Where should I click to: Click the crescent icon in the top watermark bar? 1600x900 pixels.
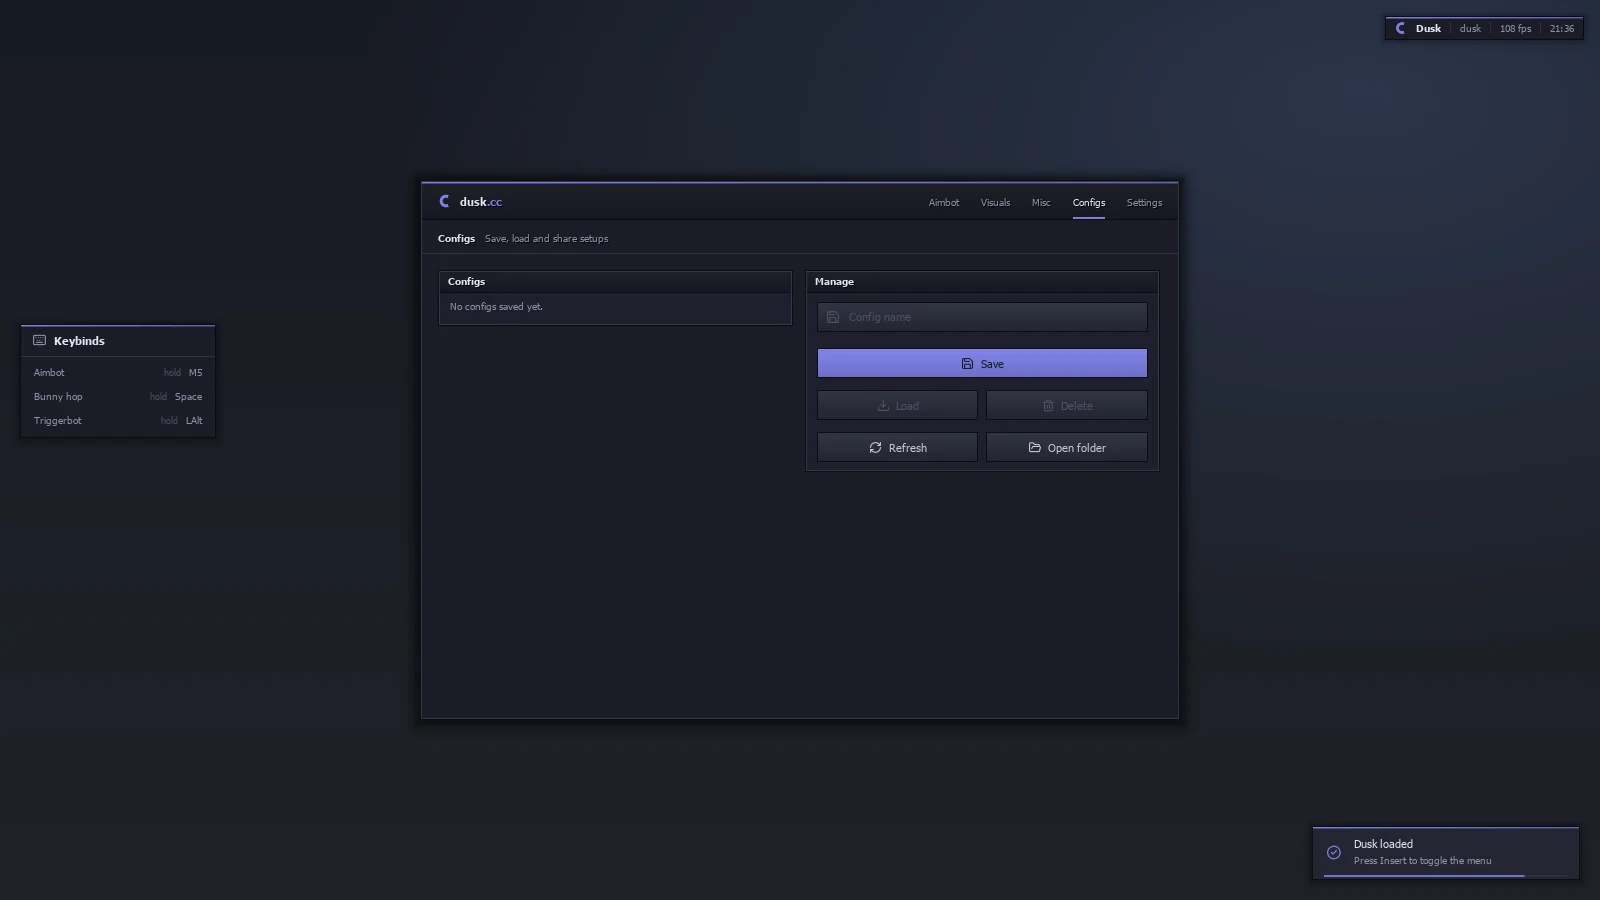point(1401,28)
